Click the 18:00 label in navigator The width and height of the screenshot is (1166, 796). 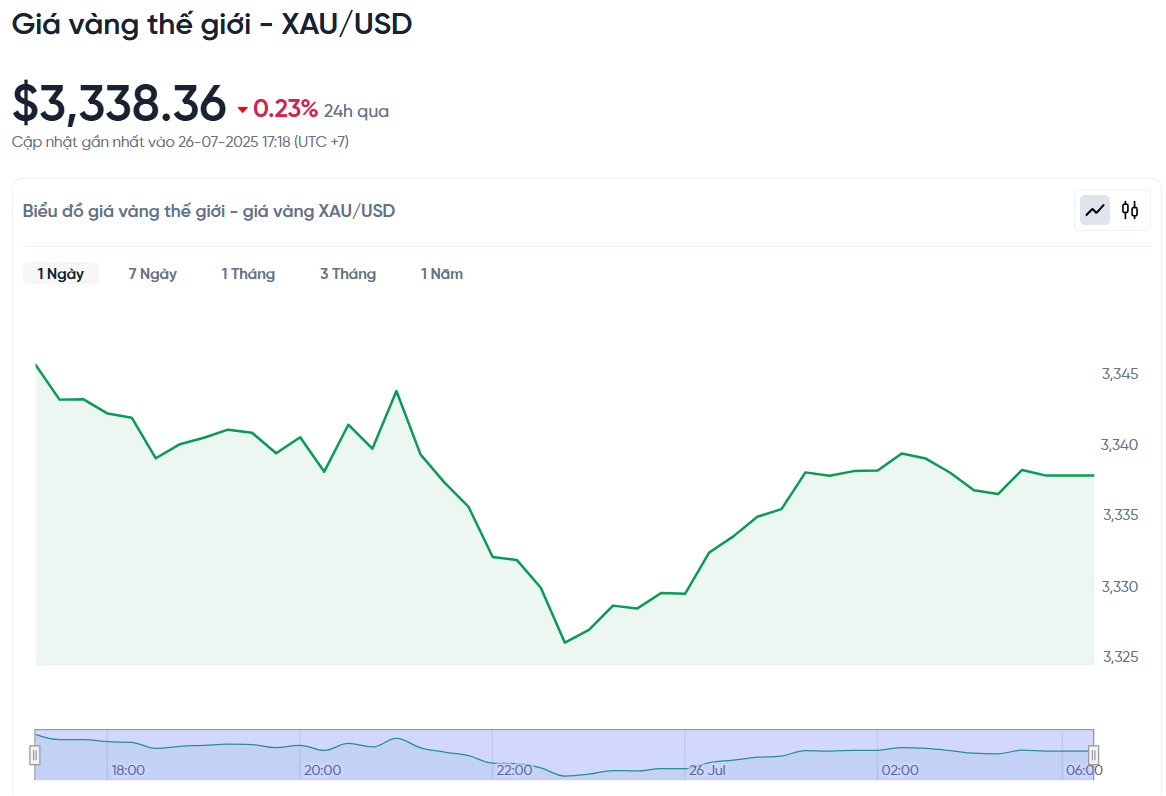tap(128, 770)
